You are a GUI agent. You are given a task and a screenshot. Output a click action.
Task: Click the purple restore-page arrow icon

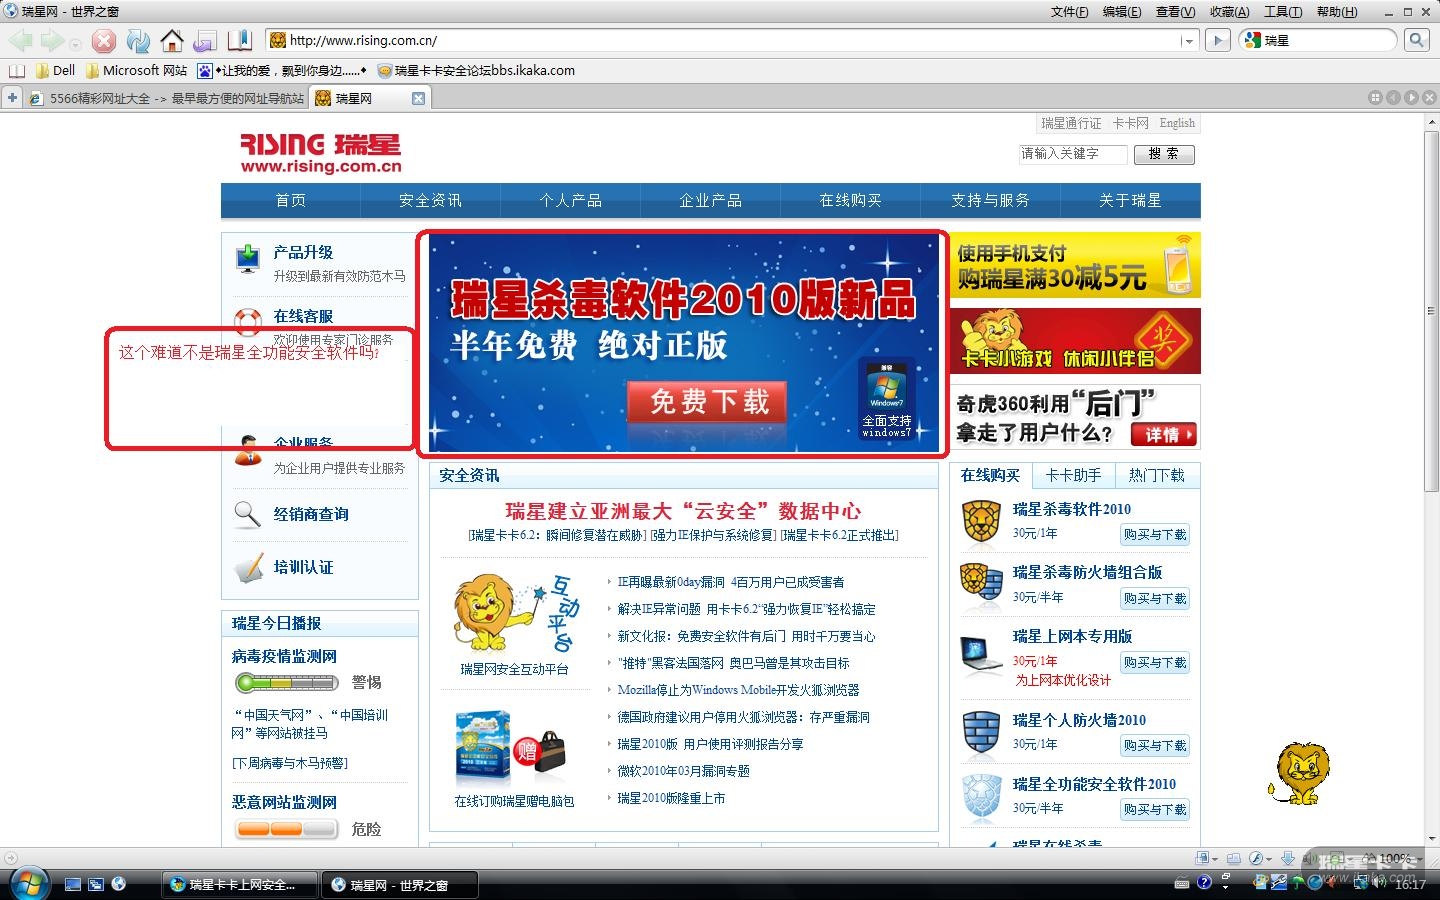click(x=205, y=40)
